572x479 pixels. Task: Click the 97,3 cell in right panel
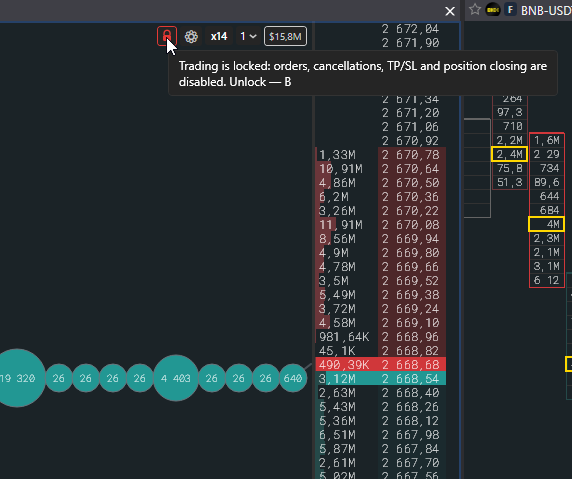pos(510,112)
